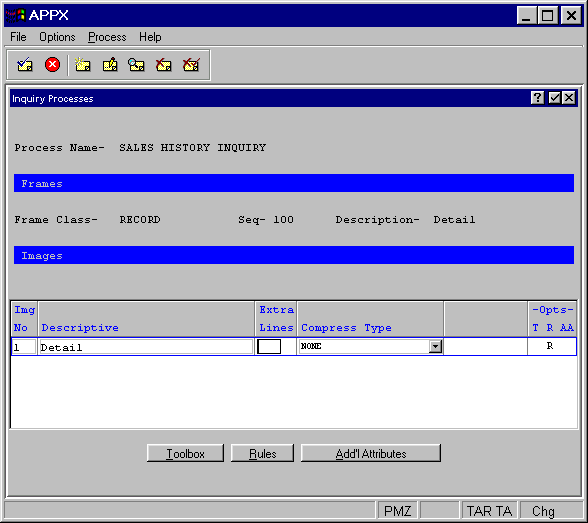Click the SALES HISTORY INQUIRY process name
Screen dimensions: 588x523
193,147
